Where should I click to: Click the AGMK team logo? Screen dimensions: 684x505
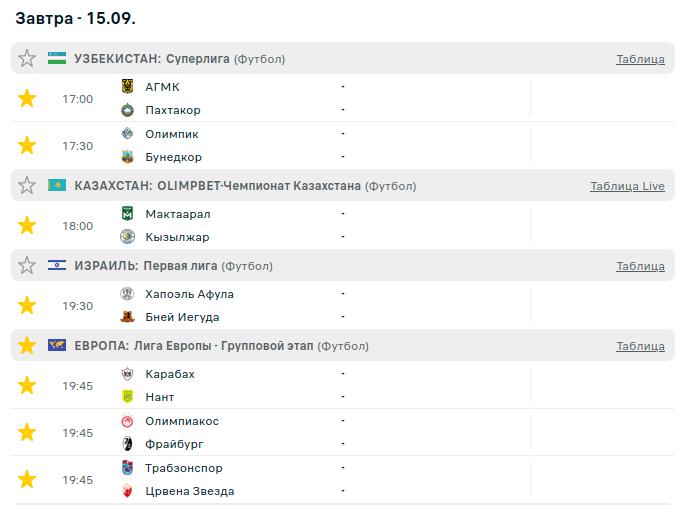pyautogui.click(x=127, y=87)
